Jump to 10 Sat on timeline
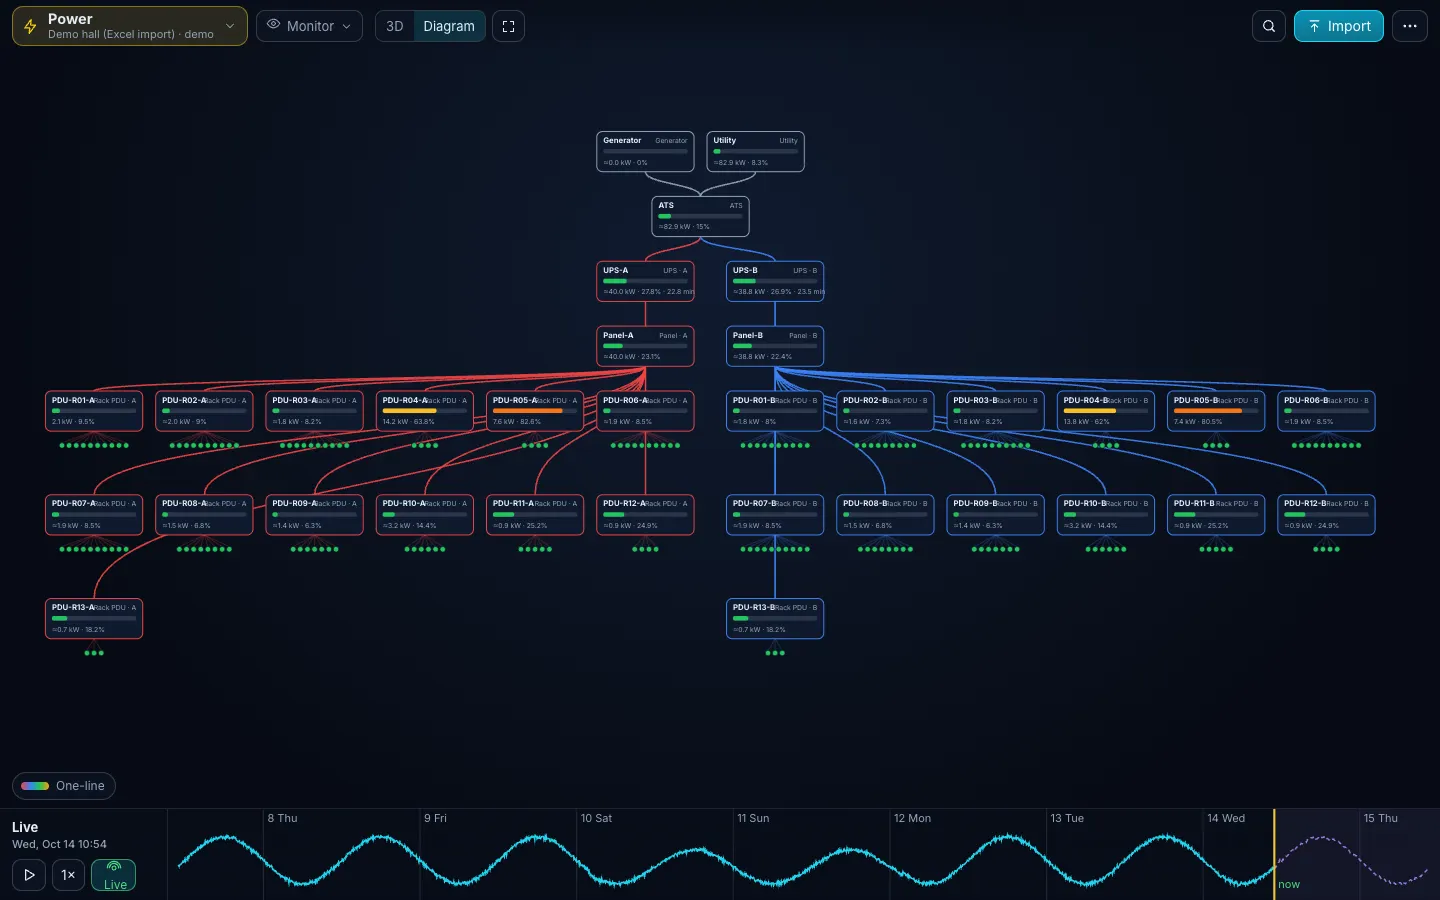 coord(596,818)
